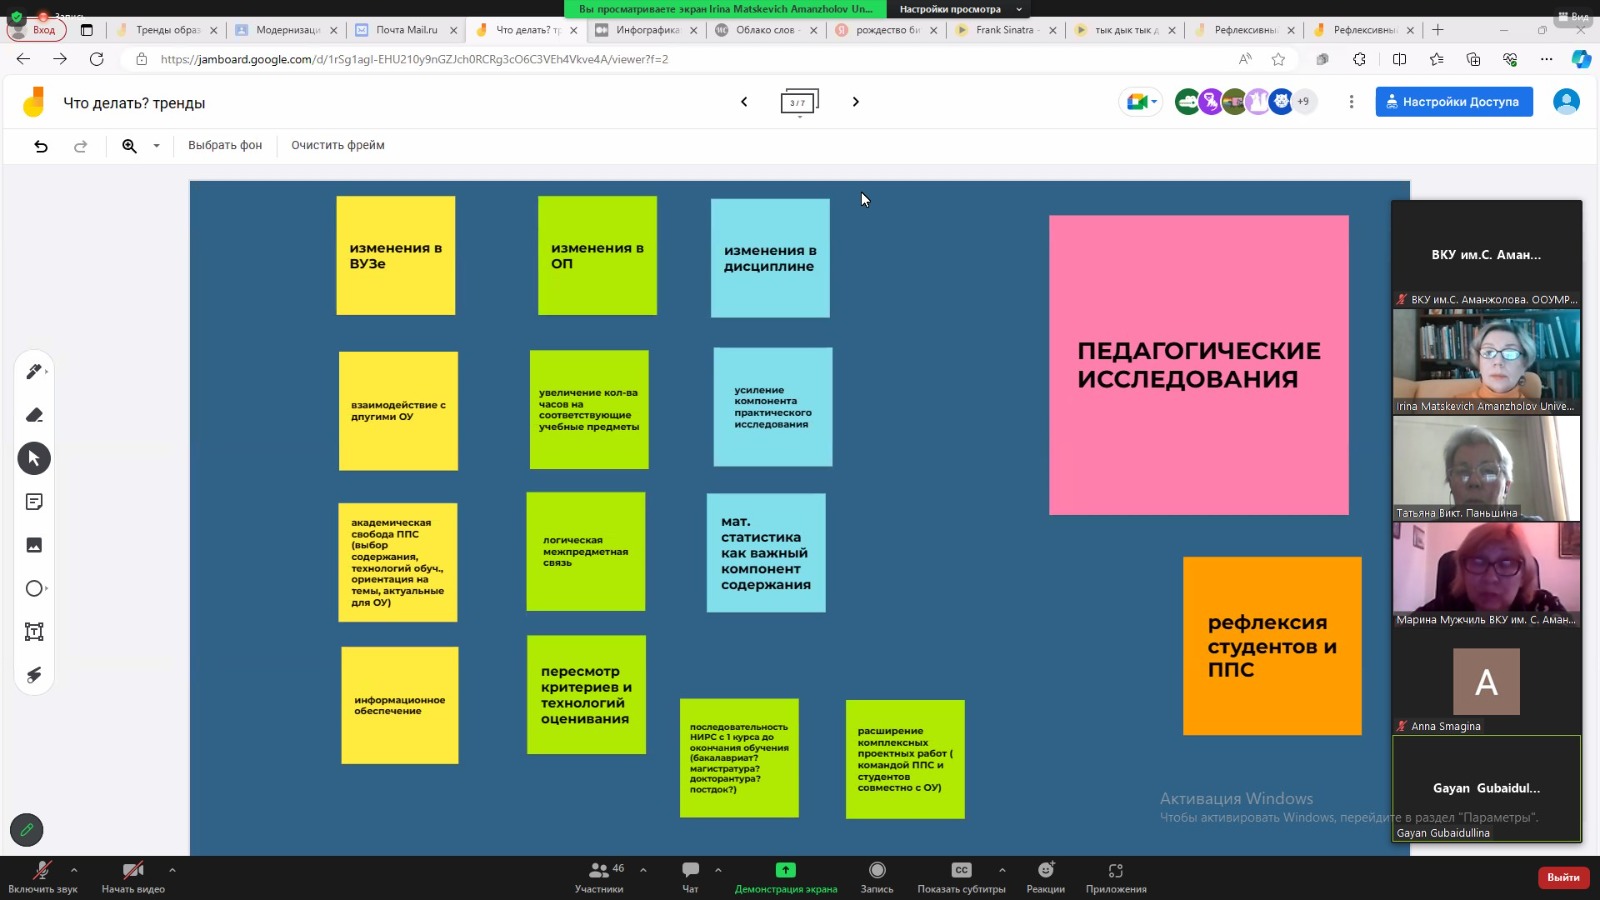This screenshot has width=1600, height=900.
Task: Expand options arrow next to Участники
Action: pyautogui.click(x=643, y=870)
